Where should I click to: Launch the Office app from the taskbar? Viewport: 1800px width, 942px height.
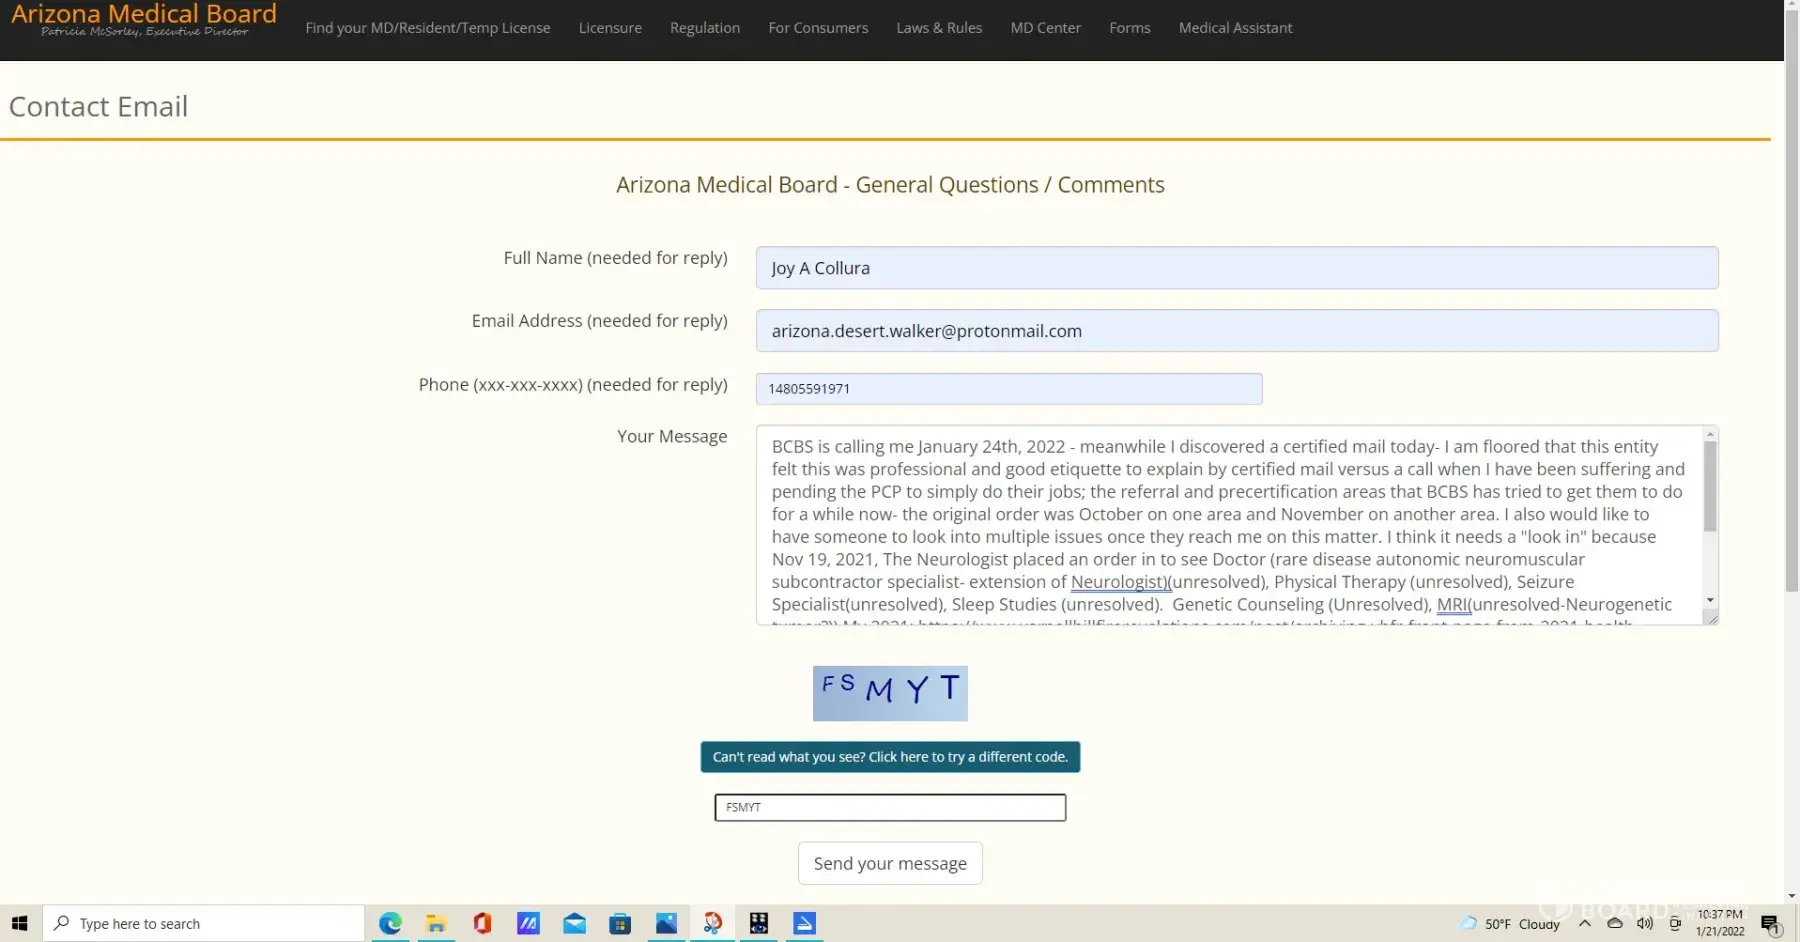482,923
